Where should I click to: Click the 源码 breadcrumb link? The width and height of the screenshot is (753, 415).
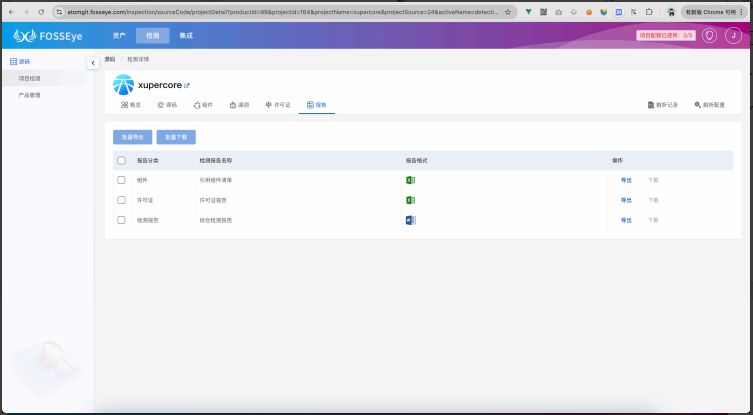tap(109, 59)
